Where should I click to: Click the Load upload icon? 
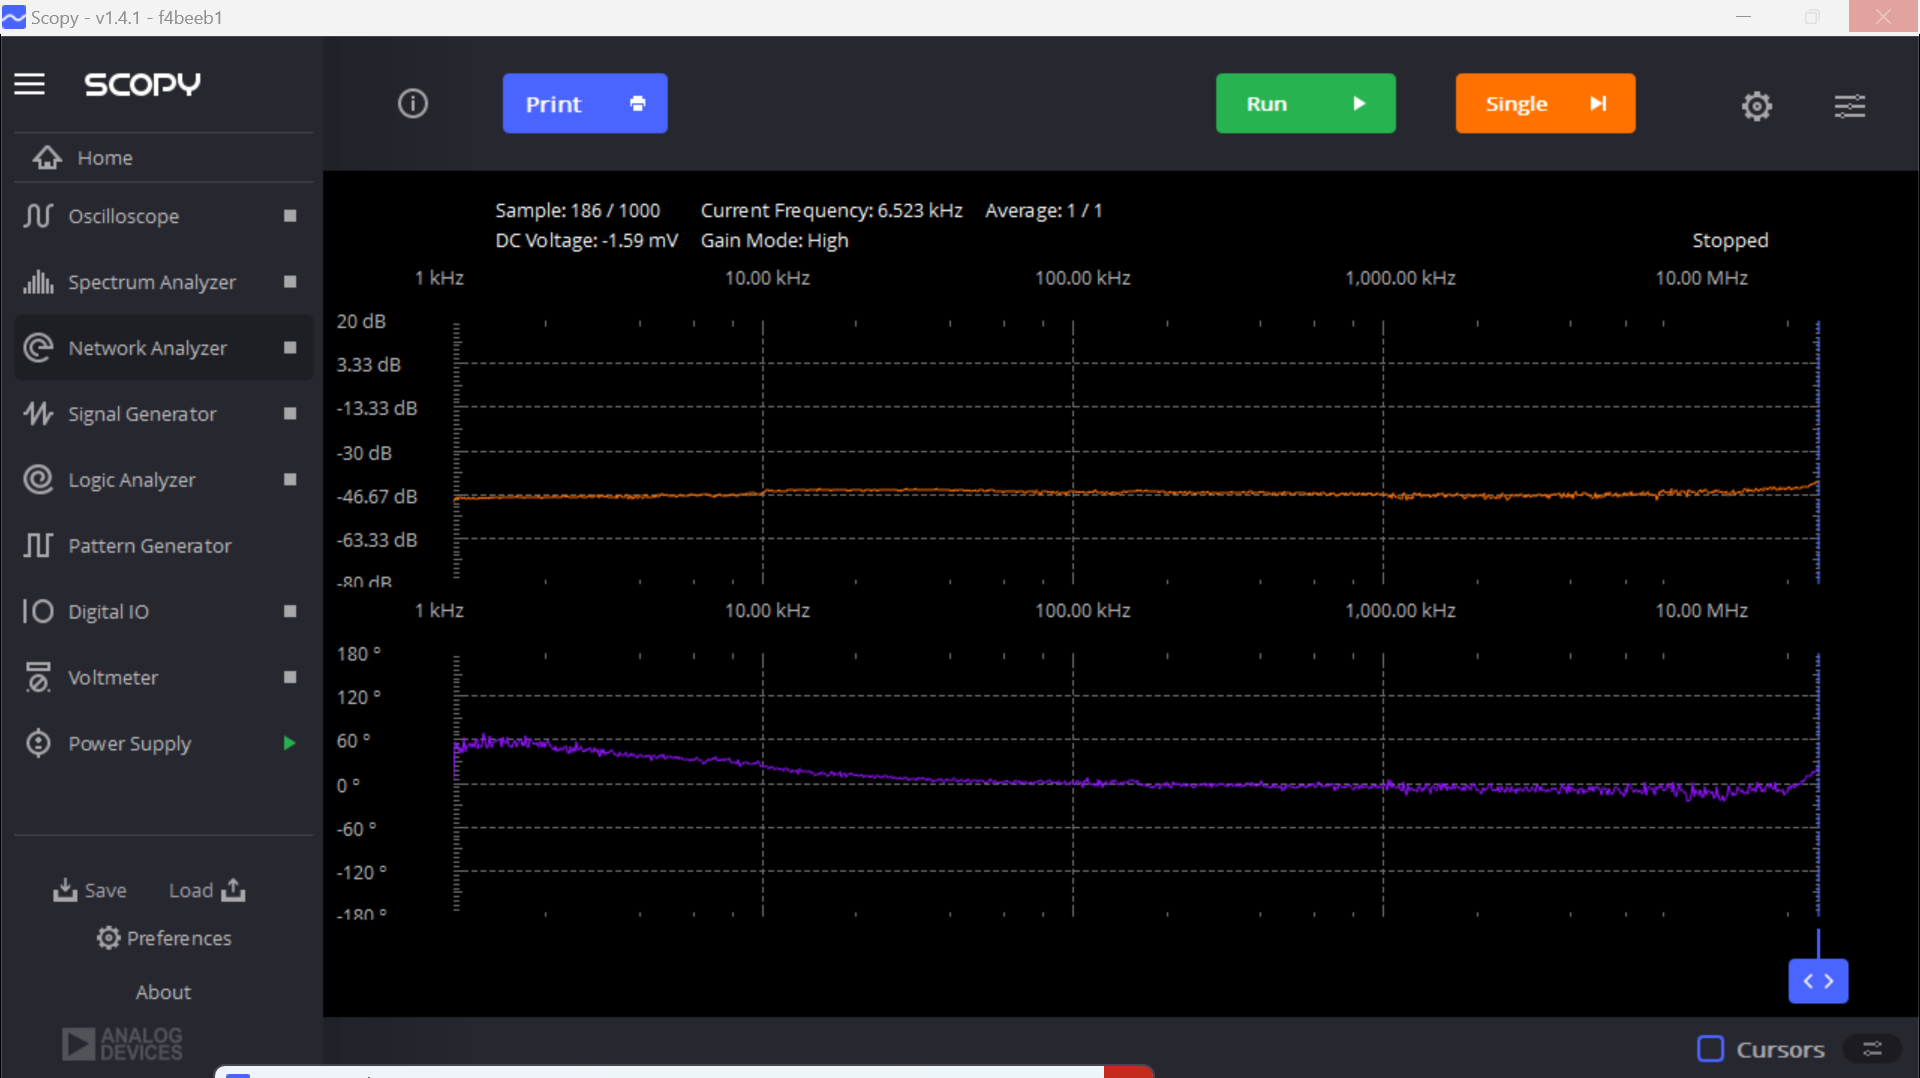[233, 890]
